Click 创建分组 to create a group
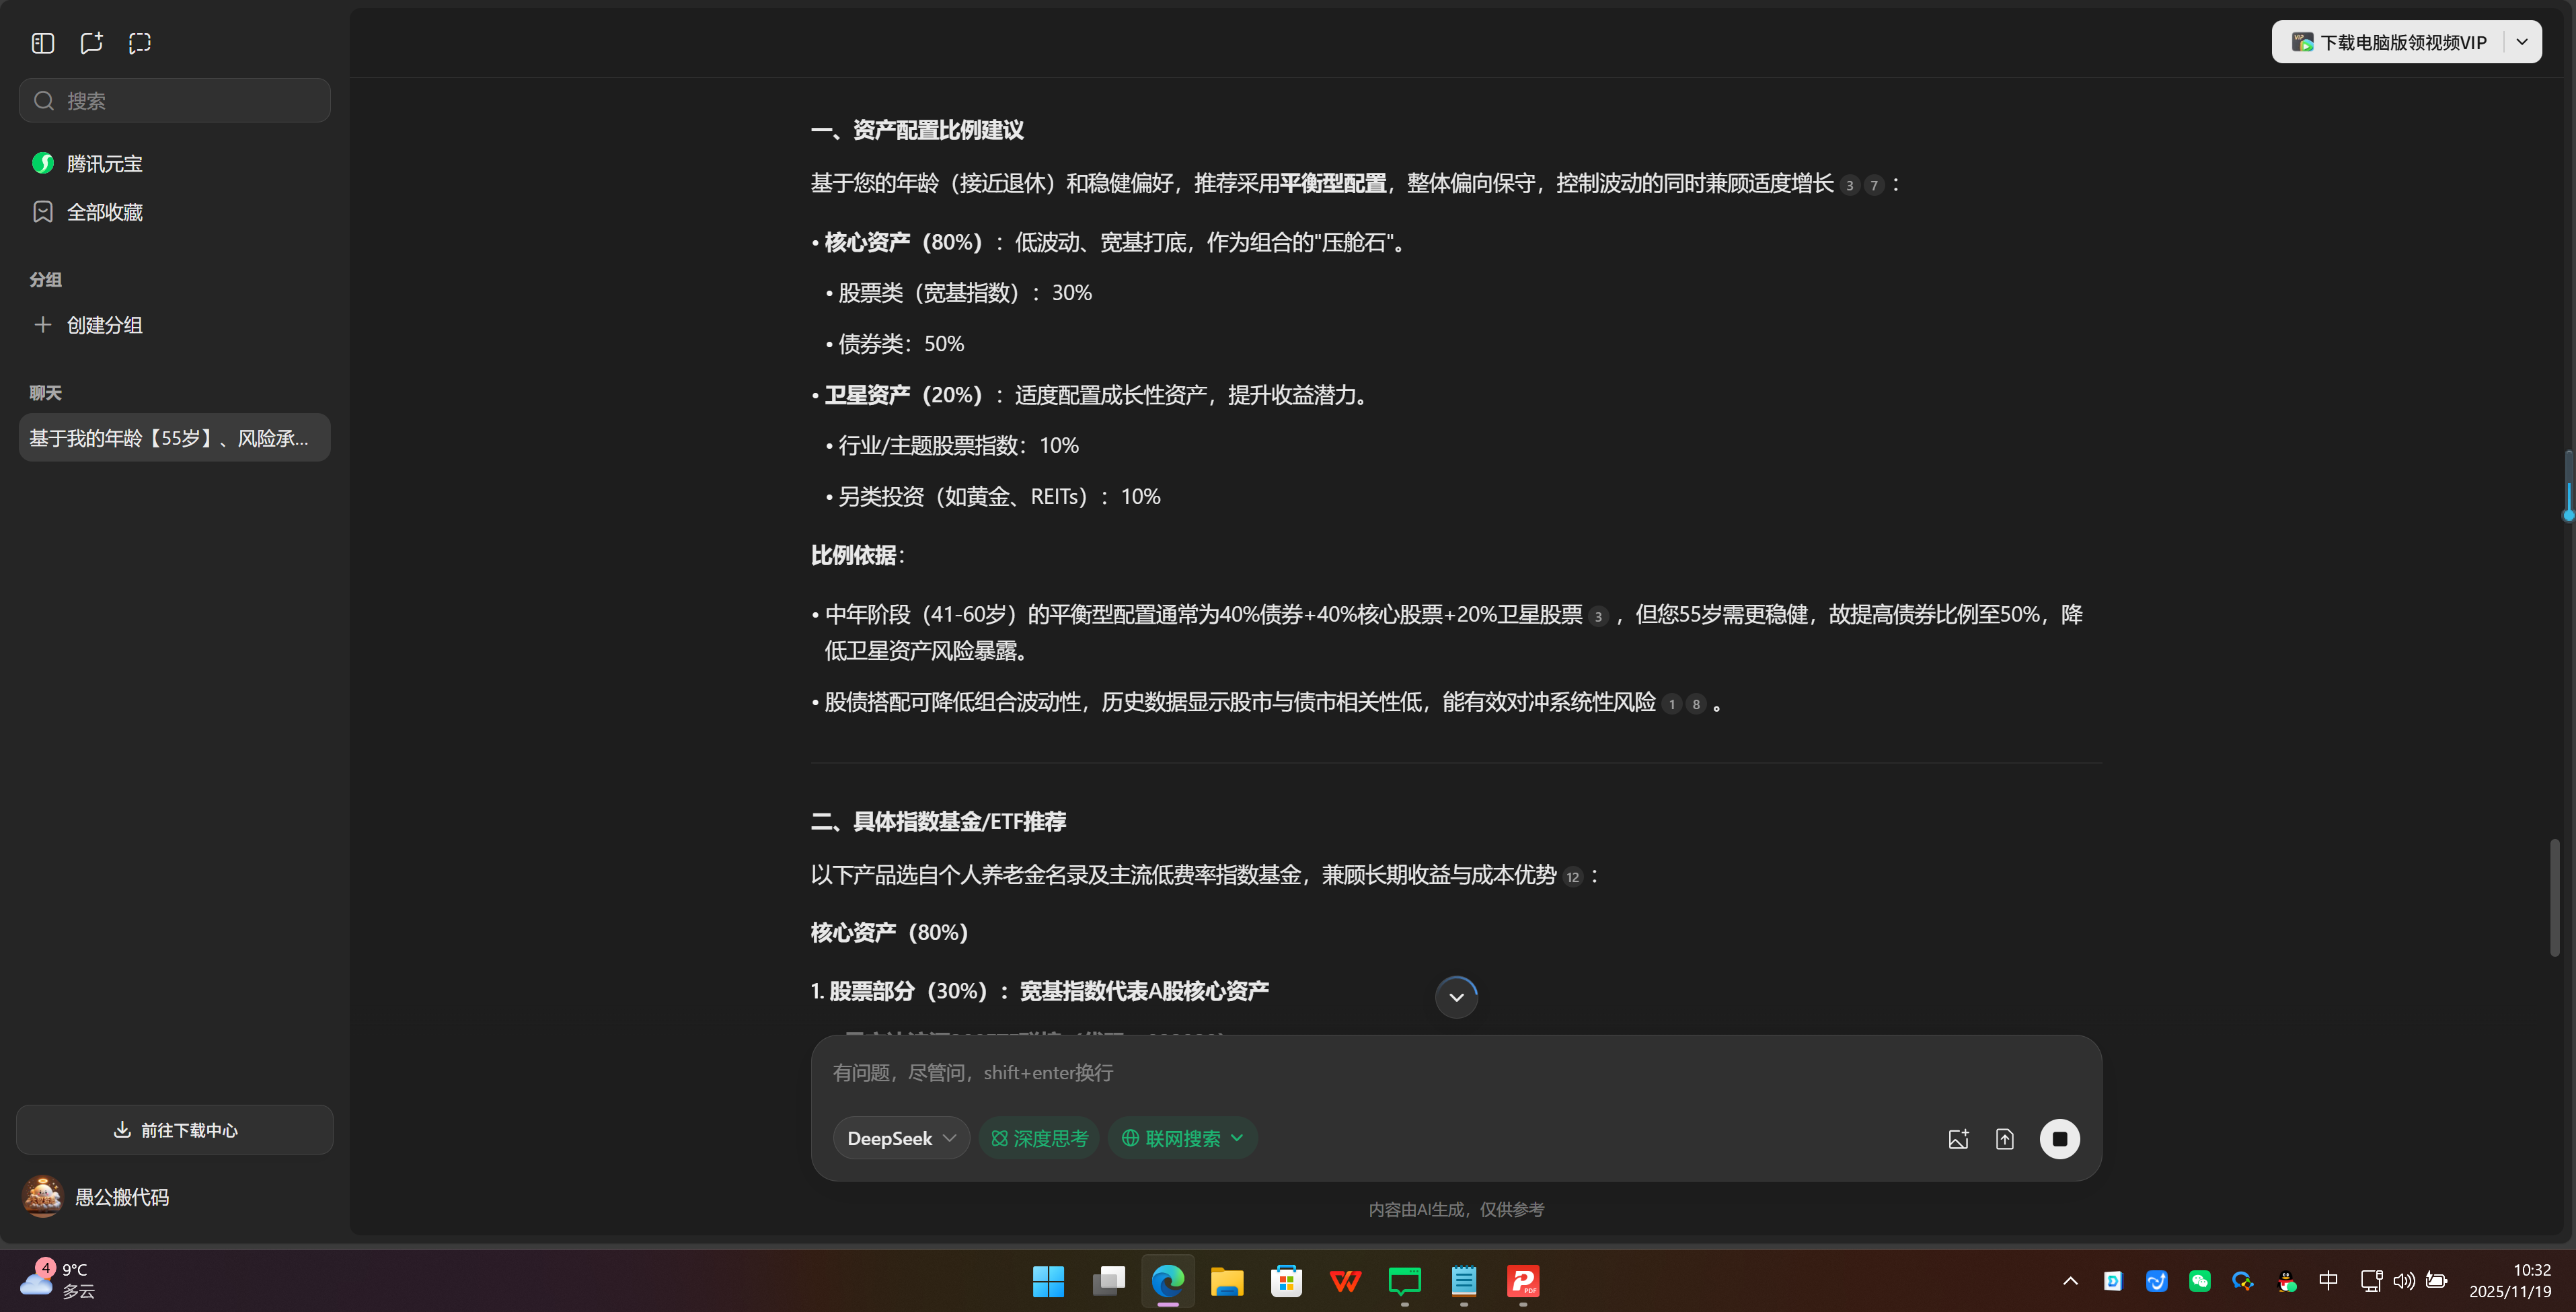 [103, 324]
